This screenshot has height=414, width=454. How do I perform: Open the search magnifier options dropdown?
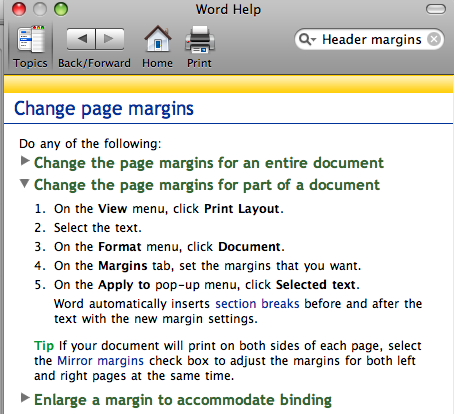click(307, 39)
